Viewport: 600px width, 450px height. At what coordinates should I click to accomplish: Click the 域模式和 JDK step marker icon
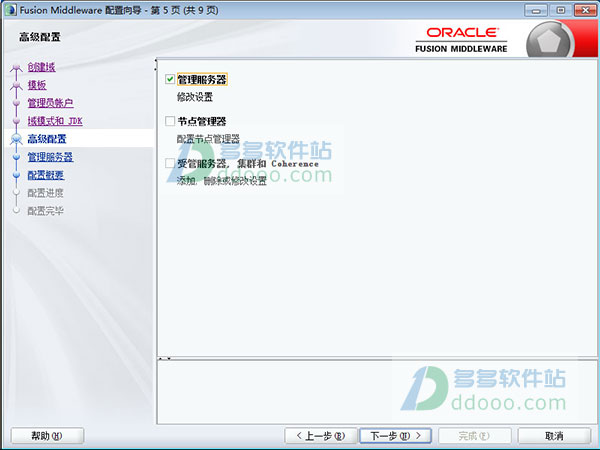point(16,121)
